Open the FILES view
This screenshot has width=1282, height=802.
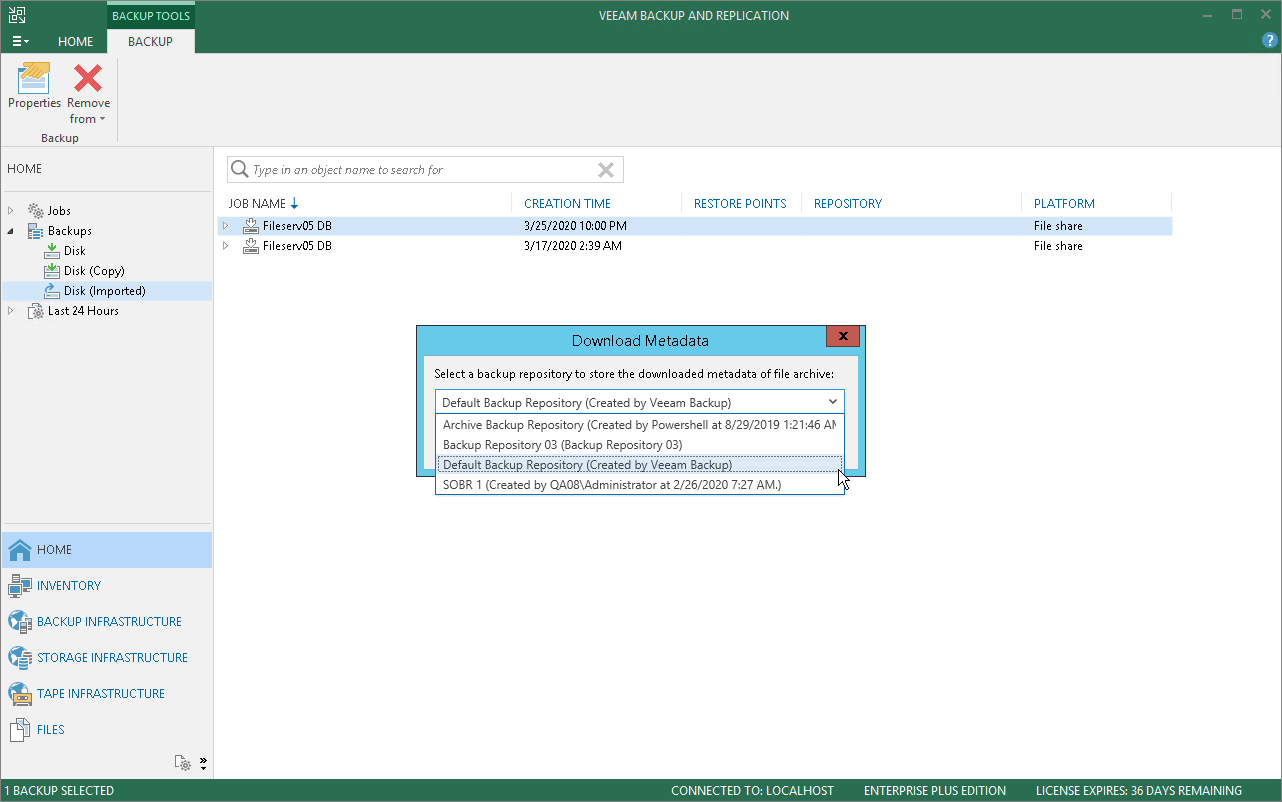click(x=51, y=730)
